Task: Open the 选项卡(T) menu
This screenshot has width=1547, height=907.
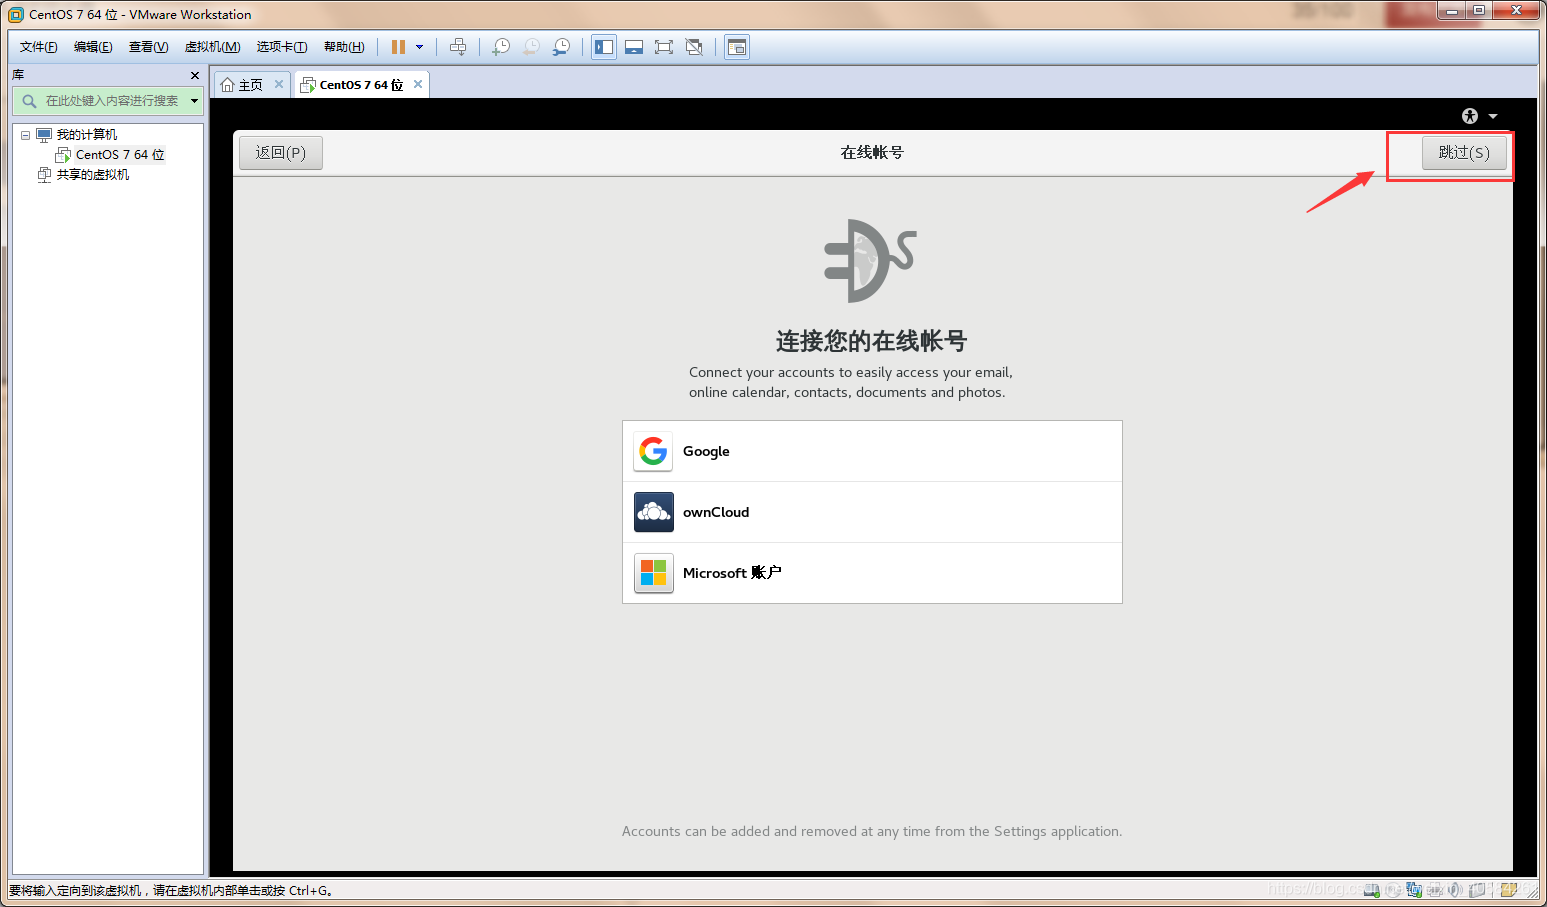Action: point(282,47)
